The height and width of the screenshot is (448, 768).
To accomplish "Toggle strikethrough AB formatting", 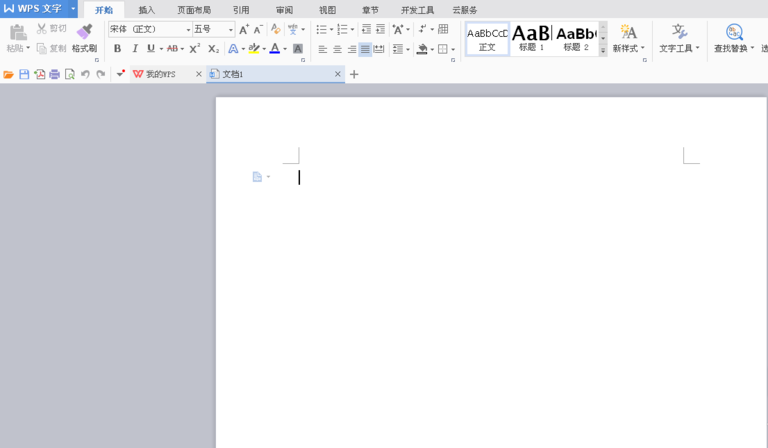I will click(172, 48).
